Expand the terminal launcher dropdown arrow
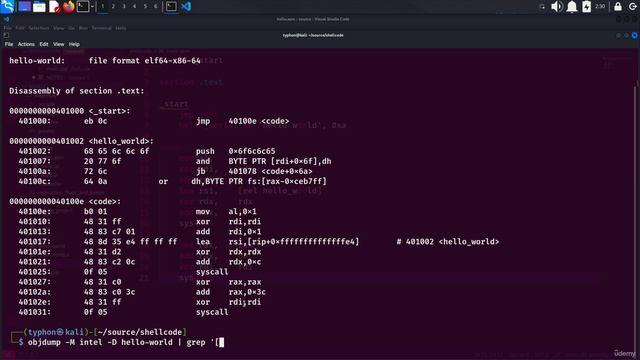 click(92, 6)
